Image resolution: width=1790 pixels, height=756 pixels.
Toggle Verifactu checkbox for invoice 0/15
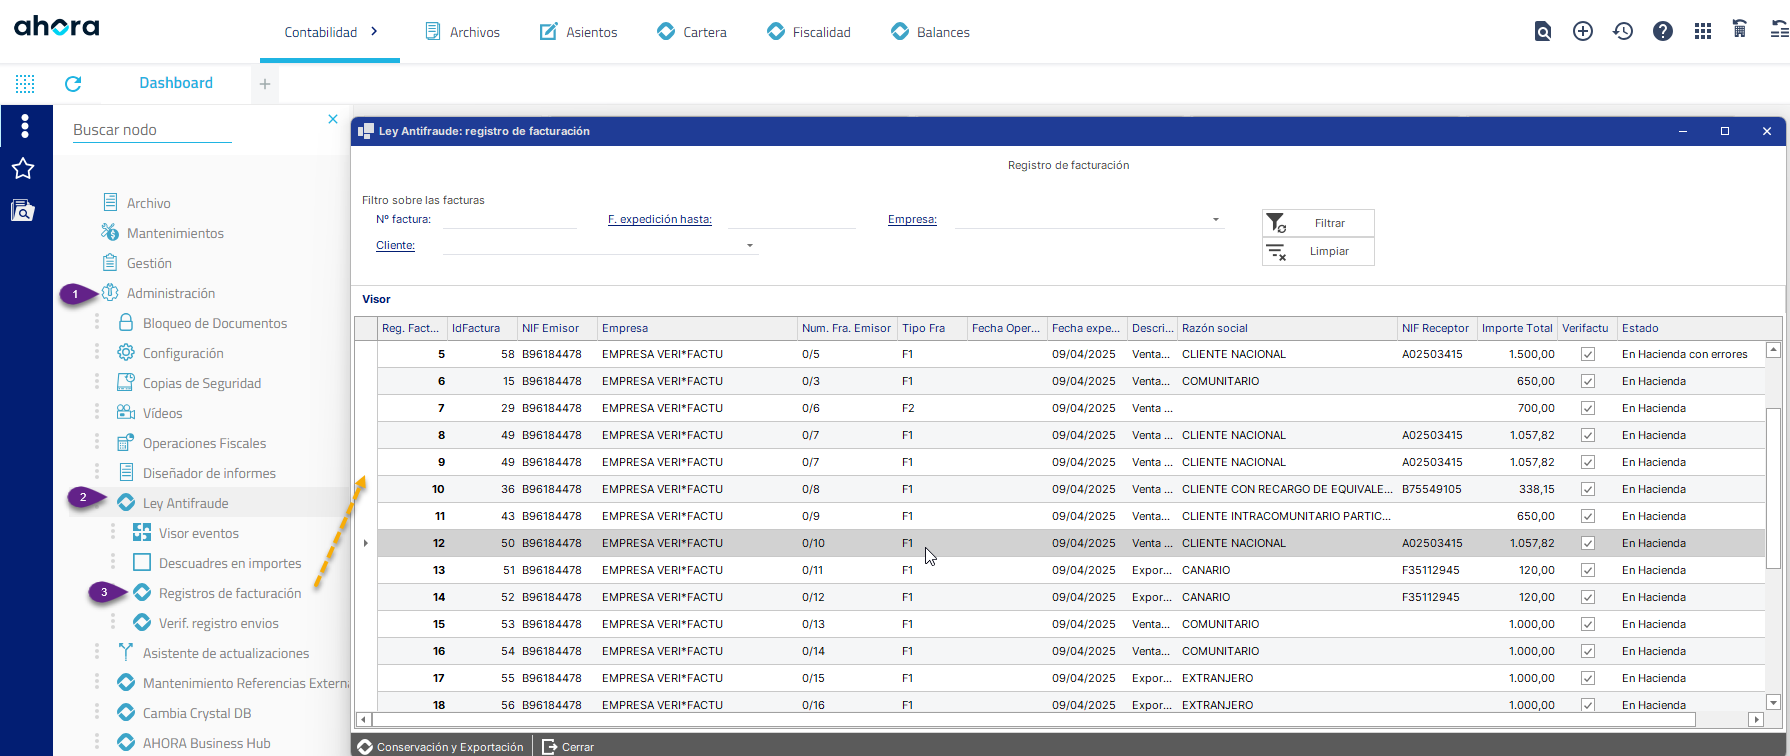[x=1588, y=678]
